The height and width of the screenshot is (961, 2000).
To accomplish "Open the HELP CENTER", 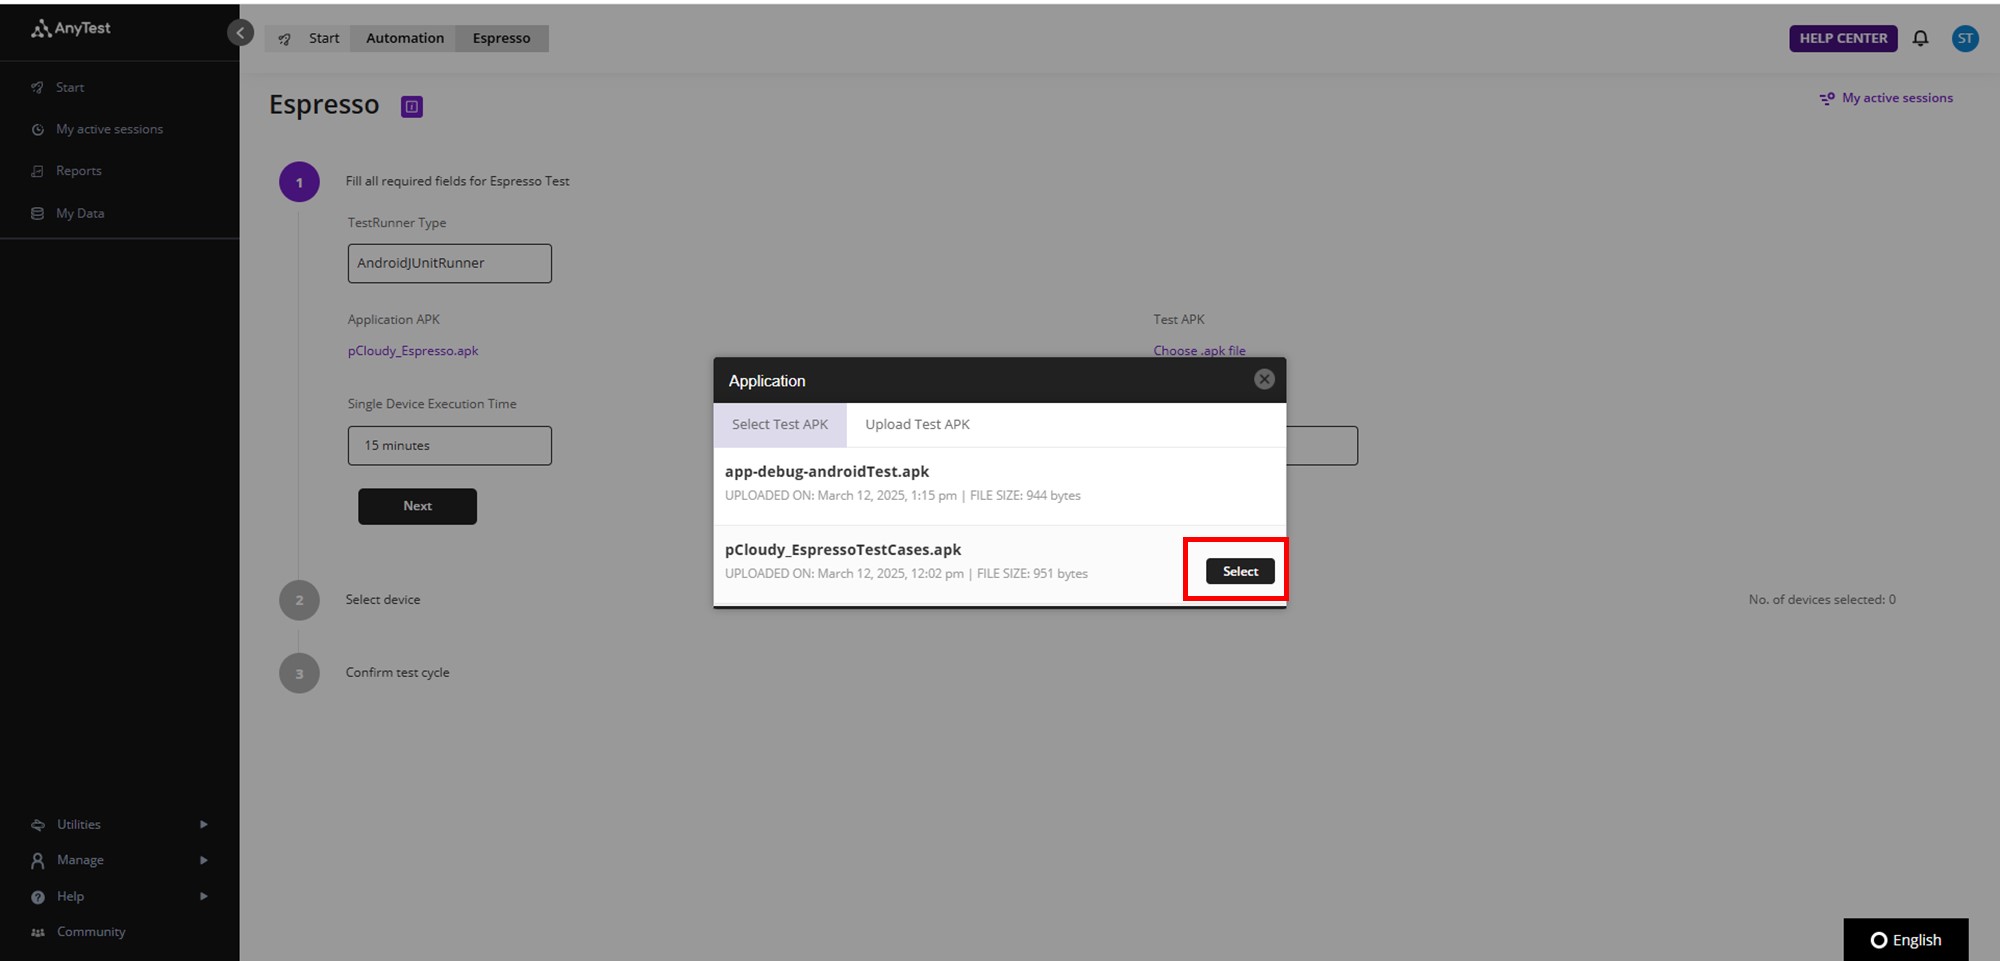I will coord(1843,38).
